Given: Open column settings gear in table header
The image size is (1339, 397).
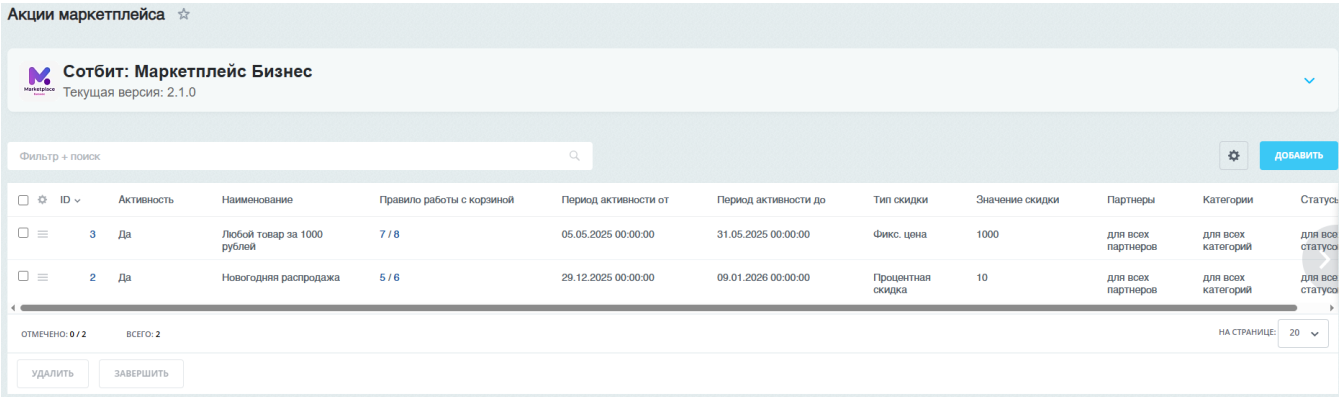Looking at the screenshot, I should click(43, 200).
